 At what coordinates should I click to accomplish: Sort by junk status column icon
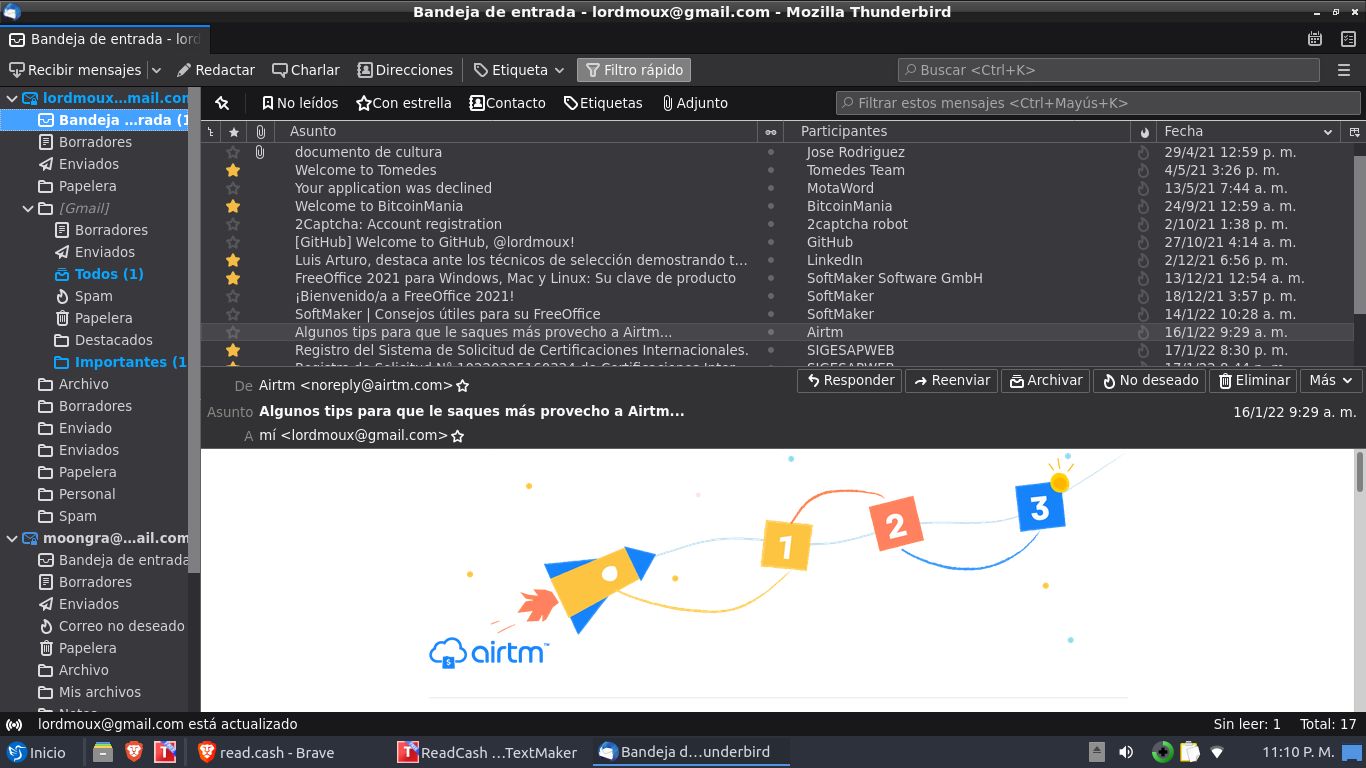tap(1144, 132)
